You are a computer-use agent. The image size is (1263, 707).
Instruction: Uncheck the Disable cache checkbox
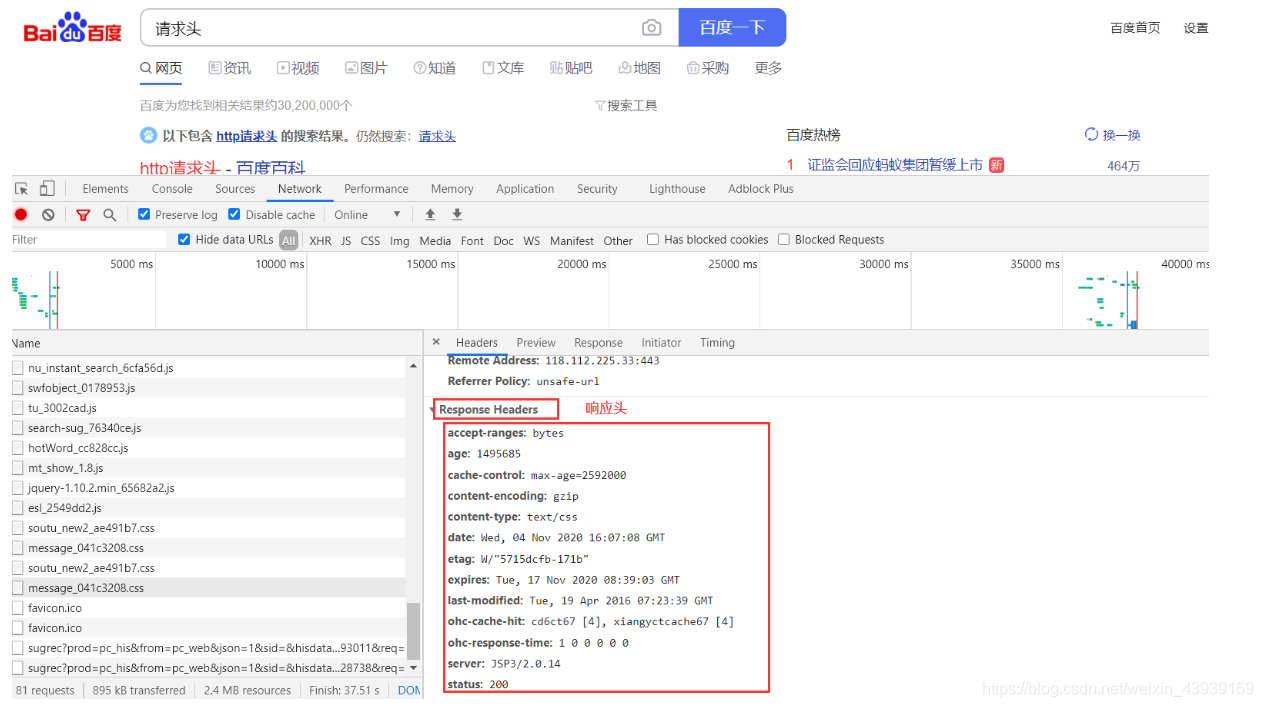(234, 214)
